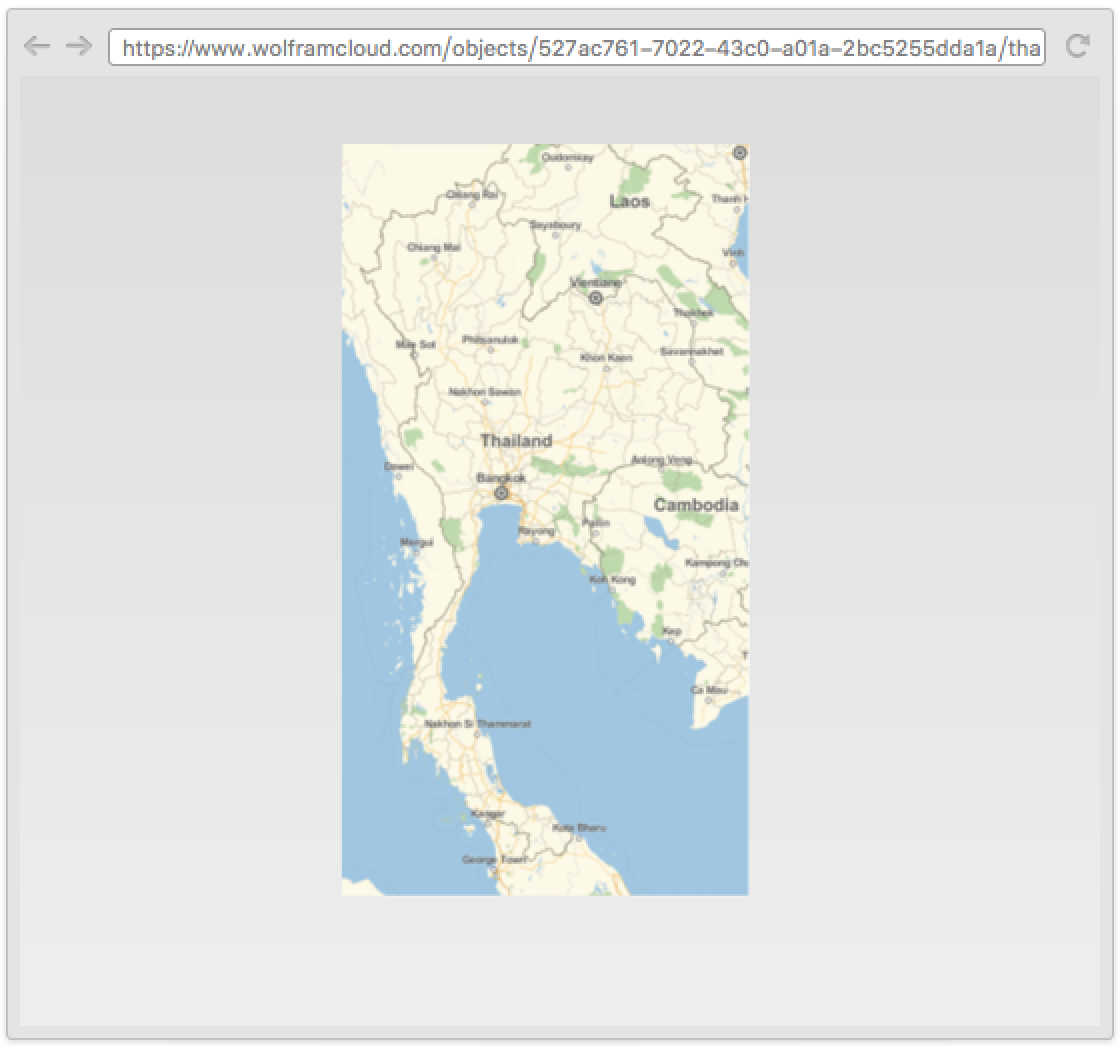Screen dimensions: 1120x1048
Task: Click the capital marker at the map's top-right corner
Action: coord(739,152)
